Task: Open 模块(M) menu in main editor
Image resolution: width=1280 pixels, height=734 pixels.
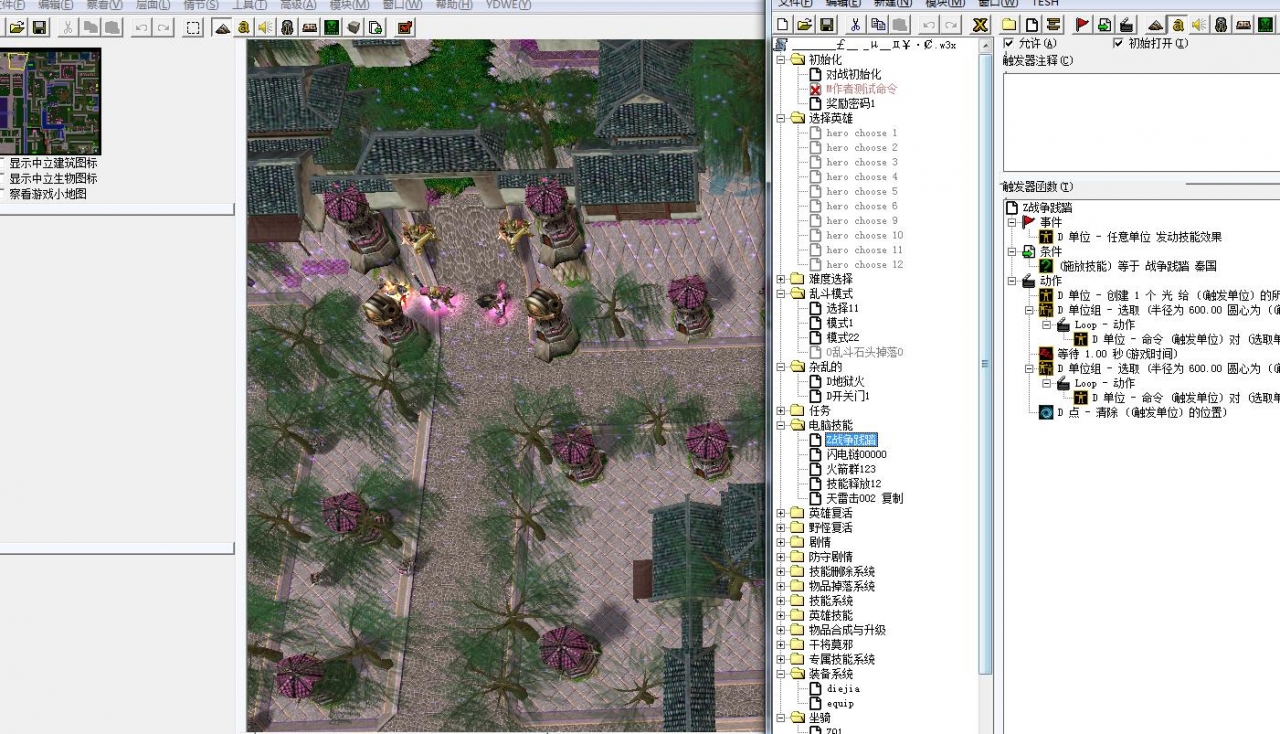Action: coord(349,5)
